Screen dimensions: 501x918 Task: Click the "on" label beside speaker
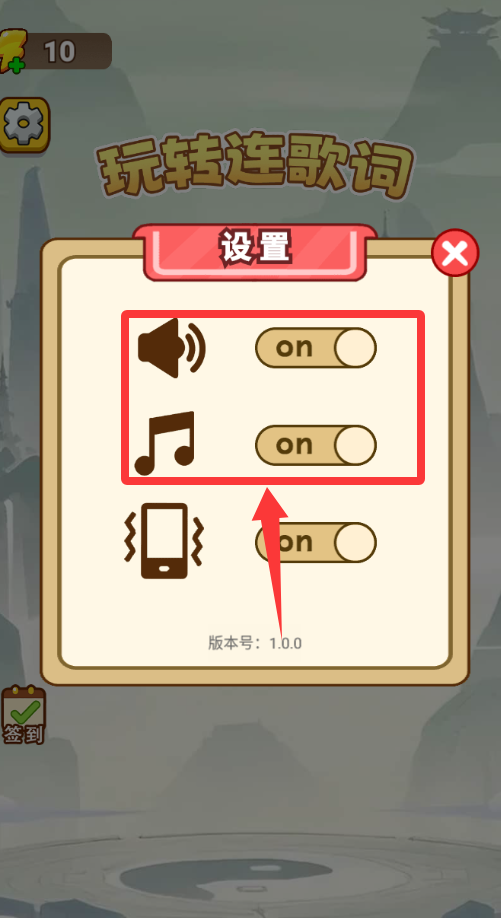point(294,348)
